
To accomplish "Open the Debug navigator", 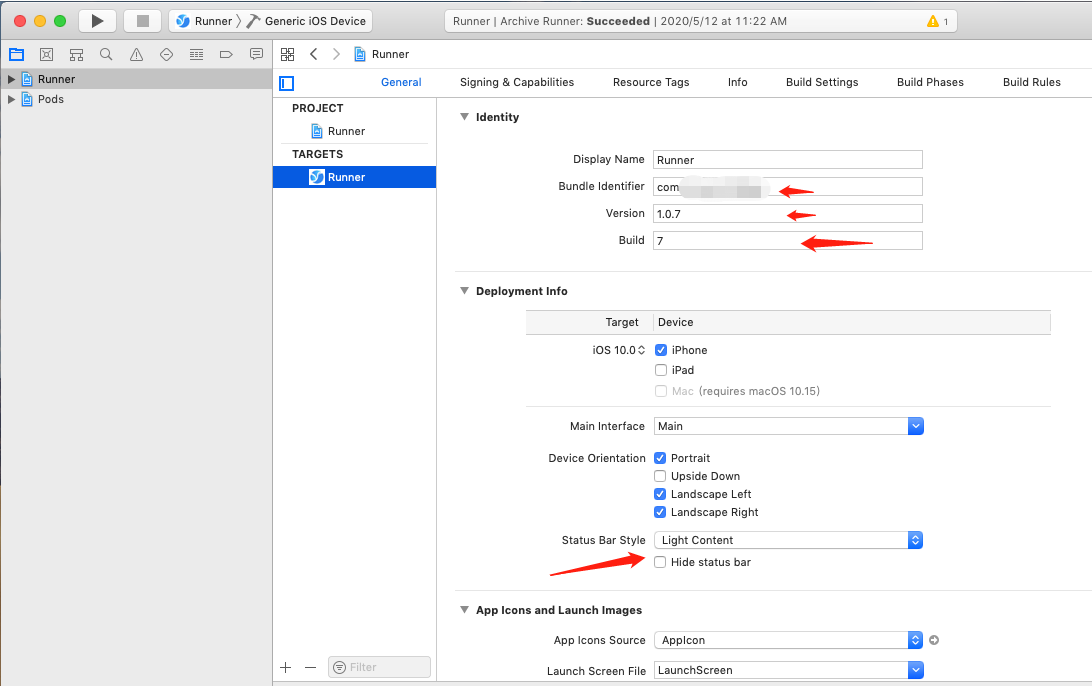I will click(196, 54).
